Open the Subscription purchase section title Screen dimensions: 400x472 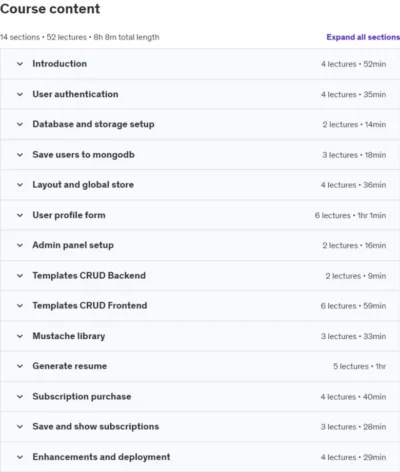tap(82, 397)
